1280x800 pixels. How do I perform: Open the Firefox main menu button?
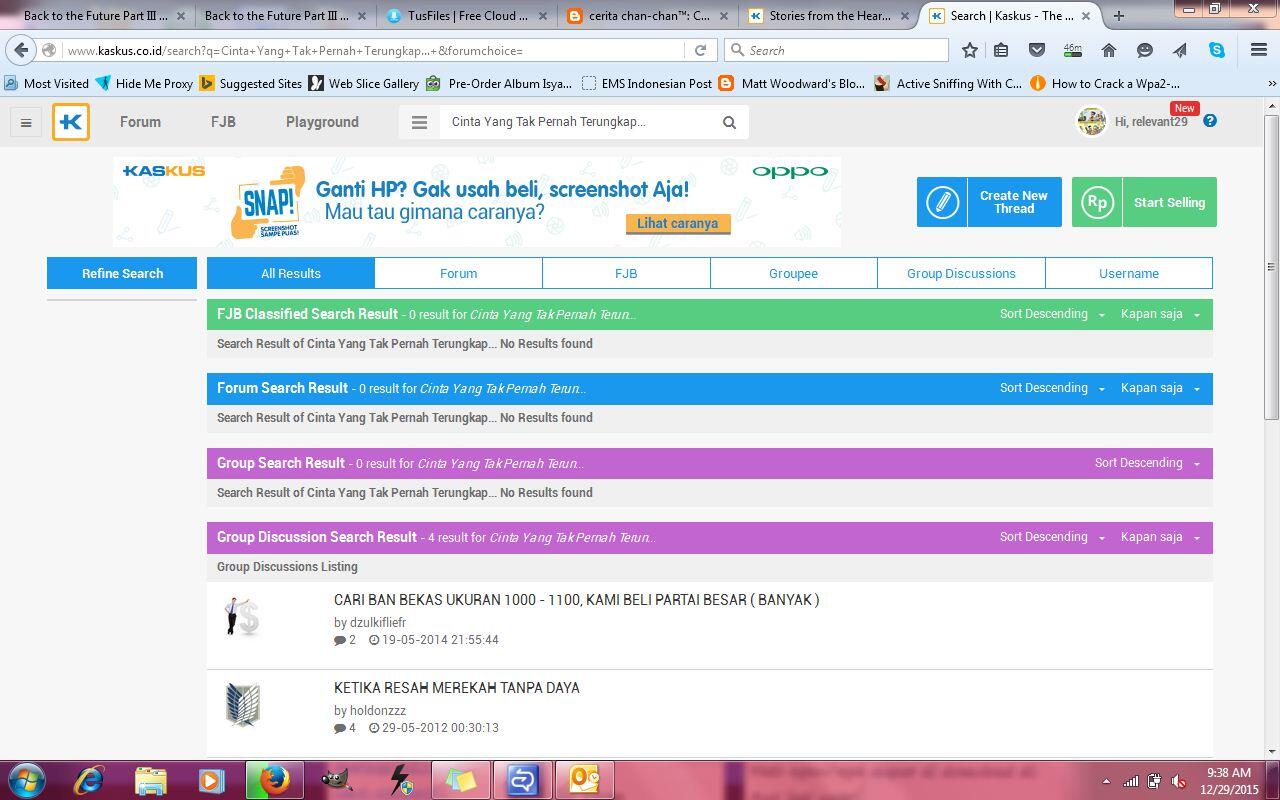(x=1259, y=50)
